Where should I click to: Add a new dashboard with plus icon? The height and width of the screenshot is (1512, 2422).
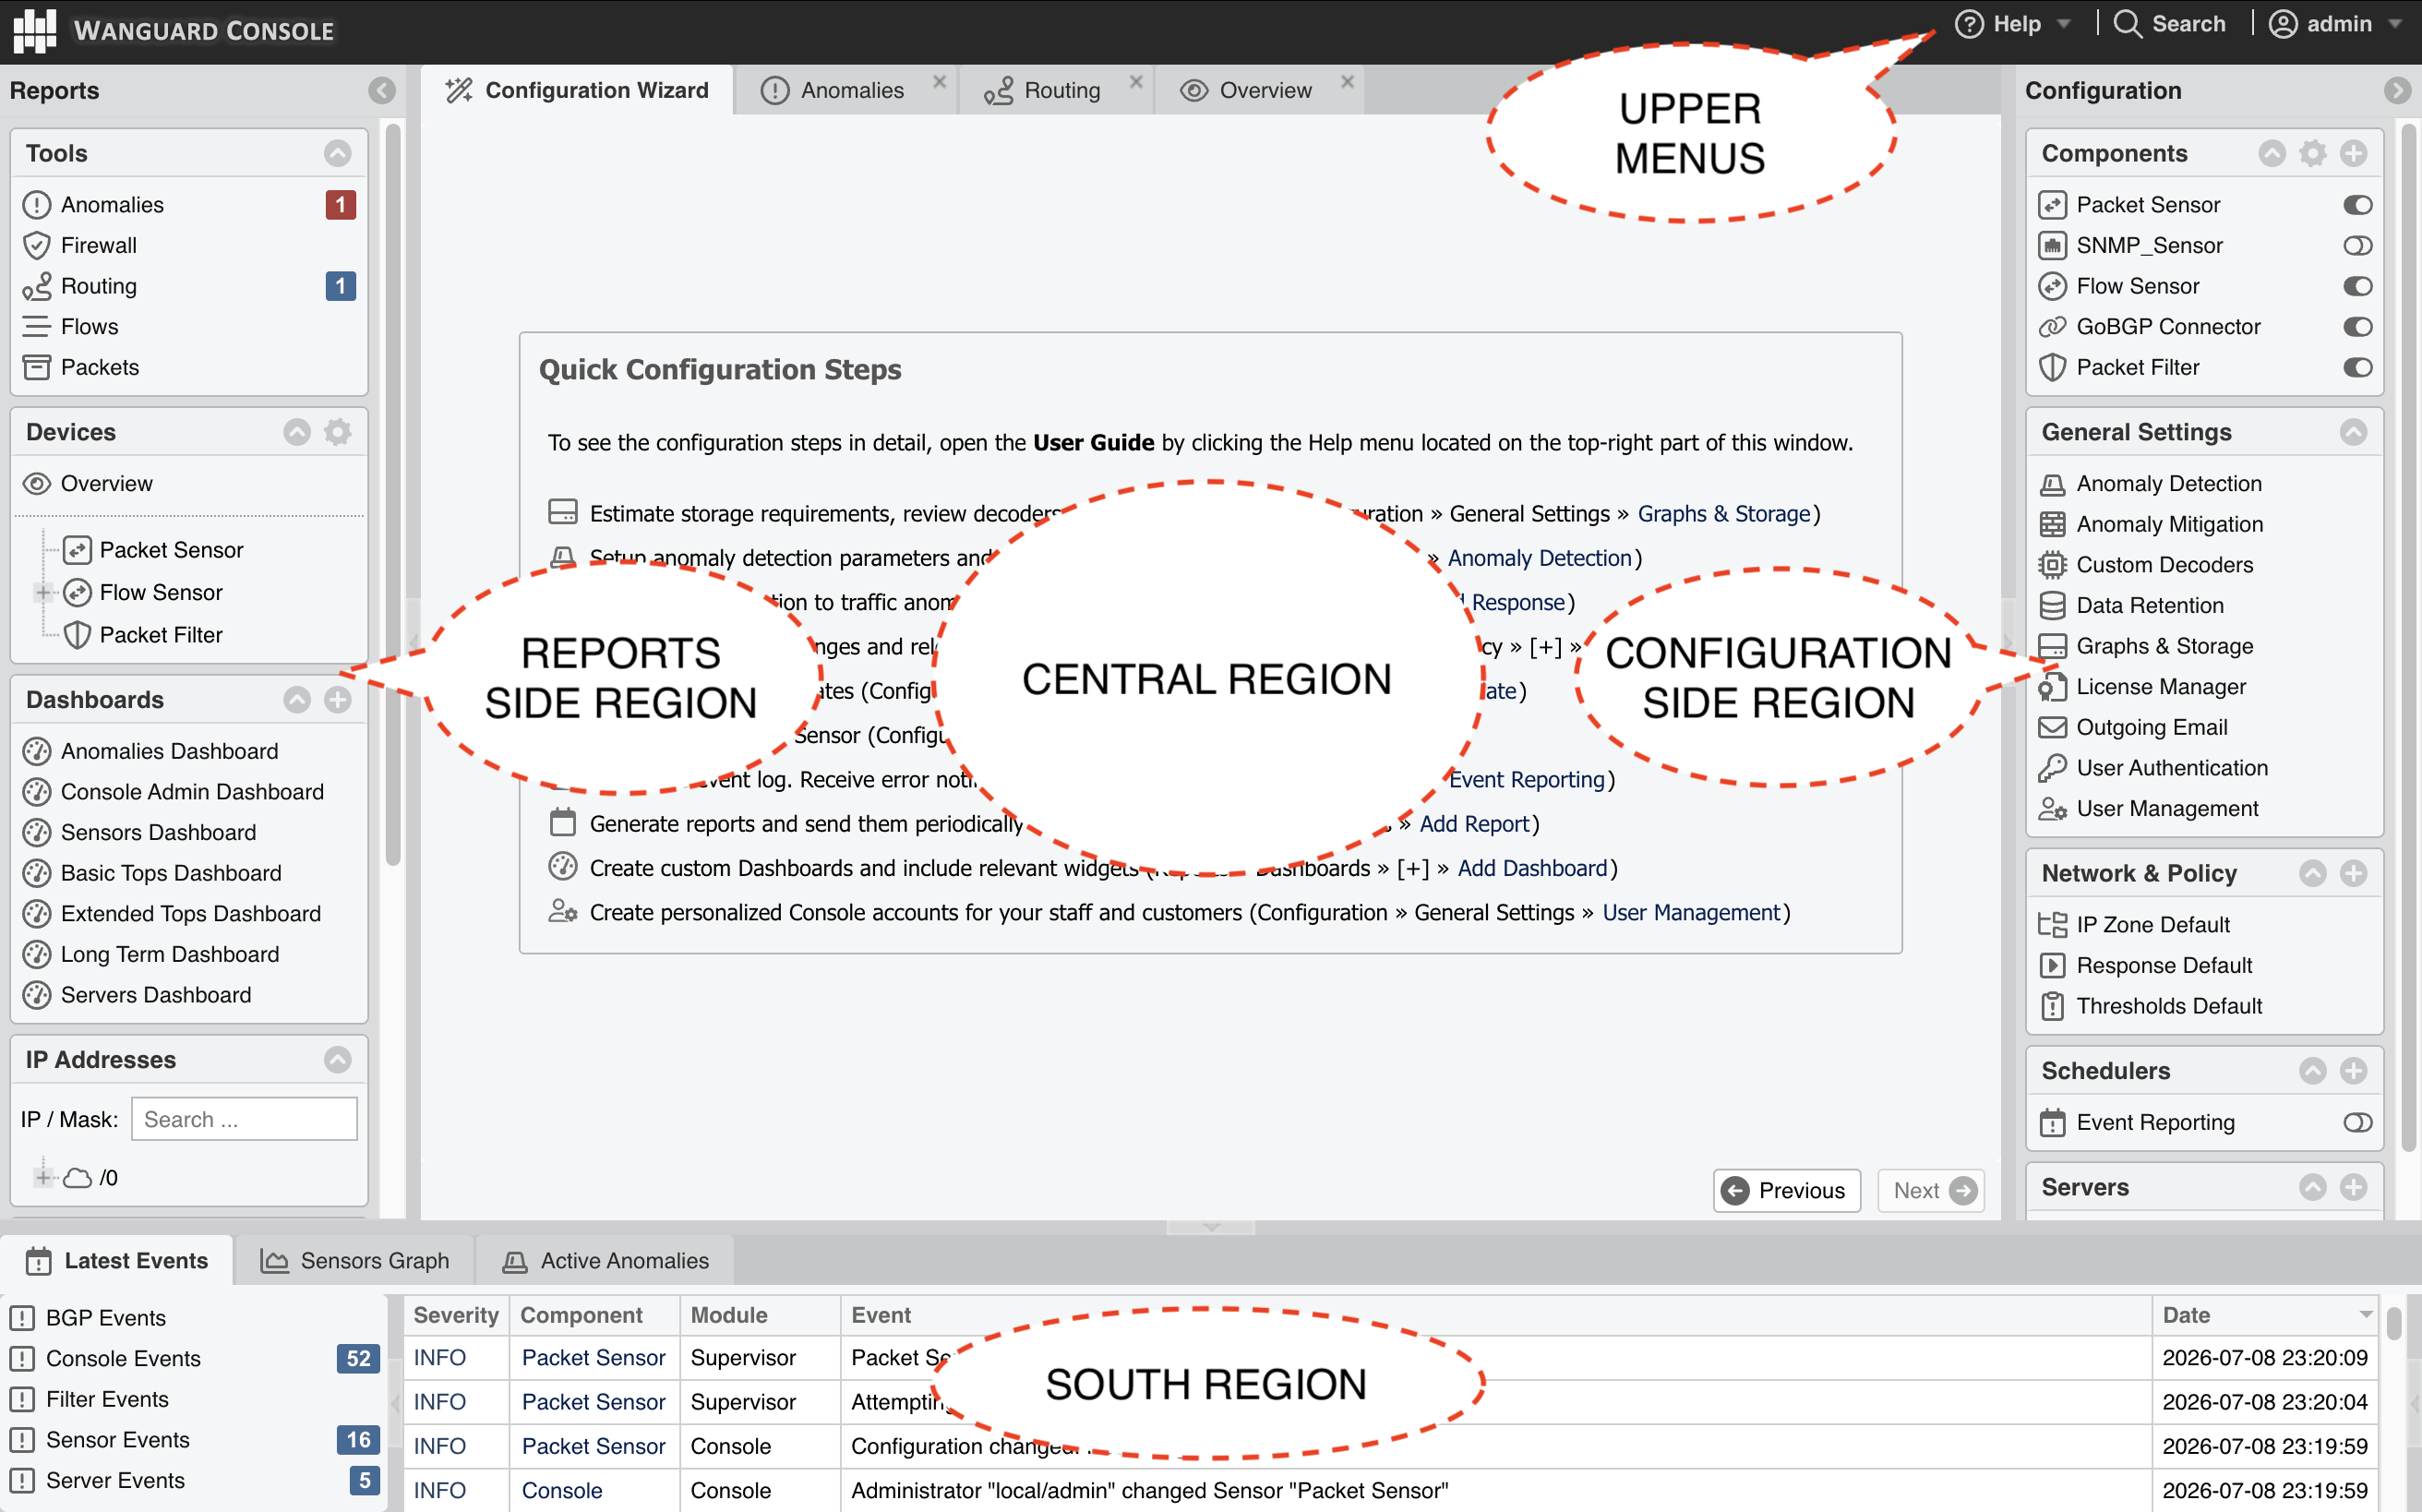[338, 700]
